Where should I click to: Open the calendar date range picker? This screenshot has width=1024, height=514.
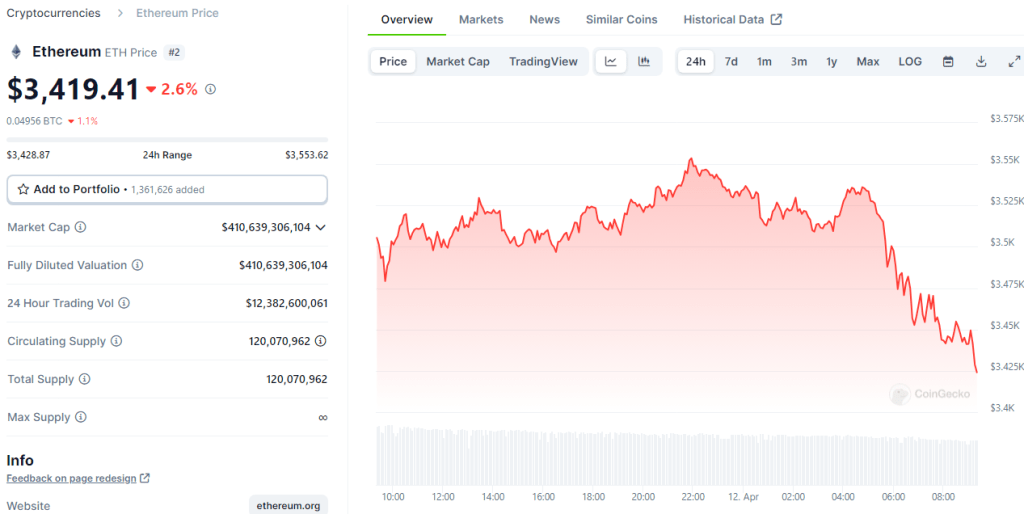coord(948,62)
